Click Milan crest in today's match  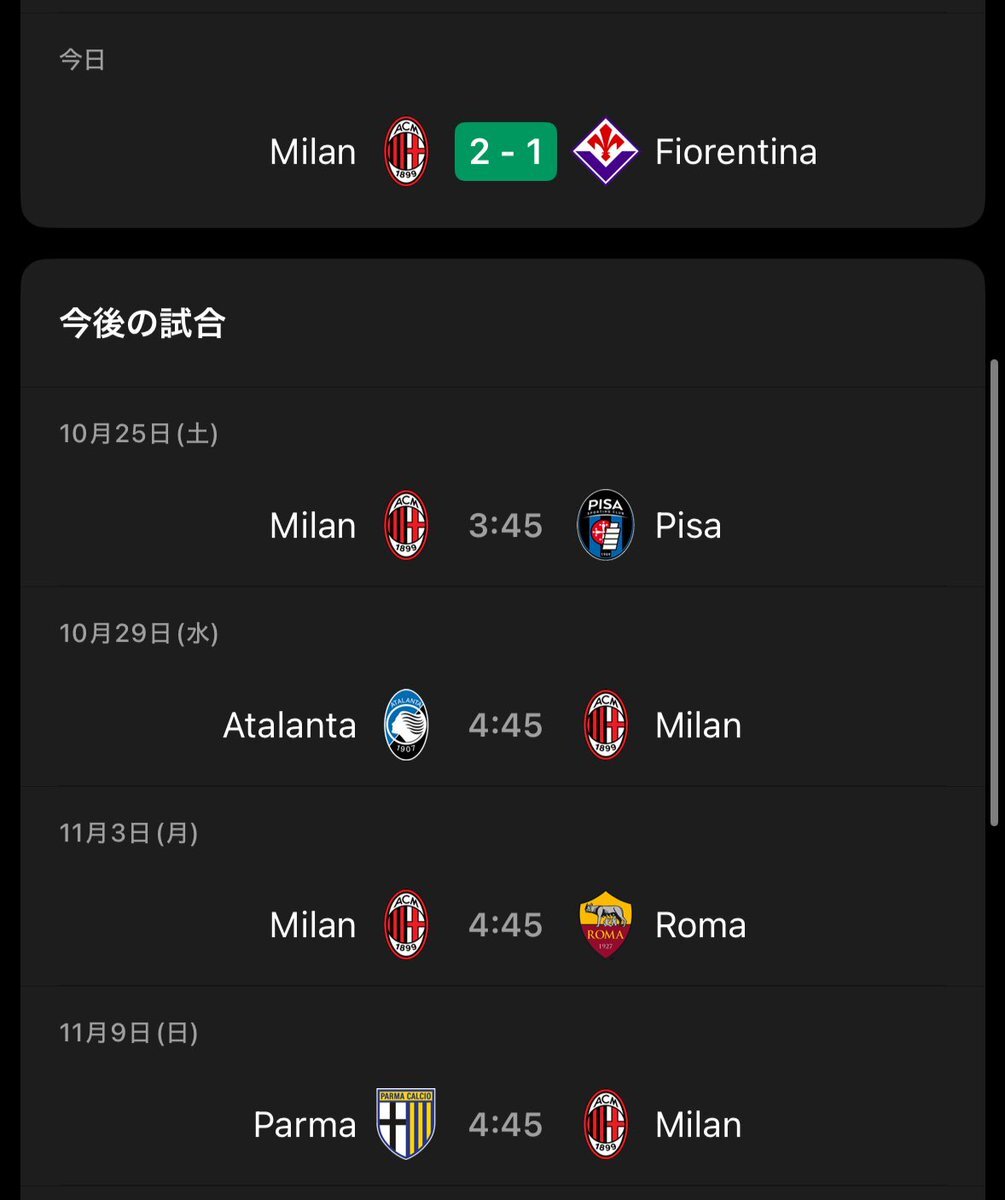pos(406,152)
